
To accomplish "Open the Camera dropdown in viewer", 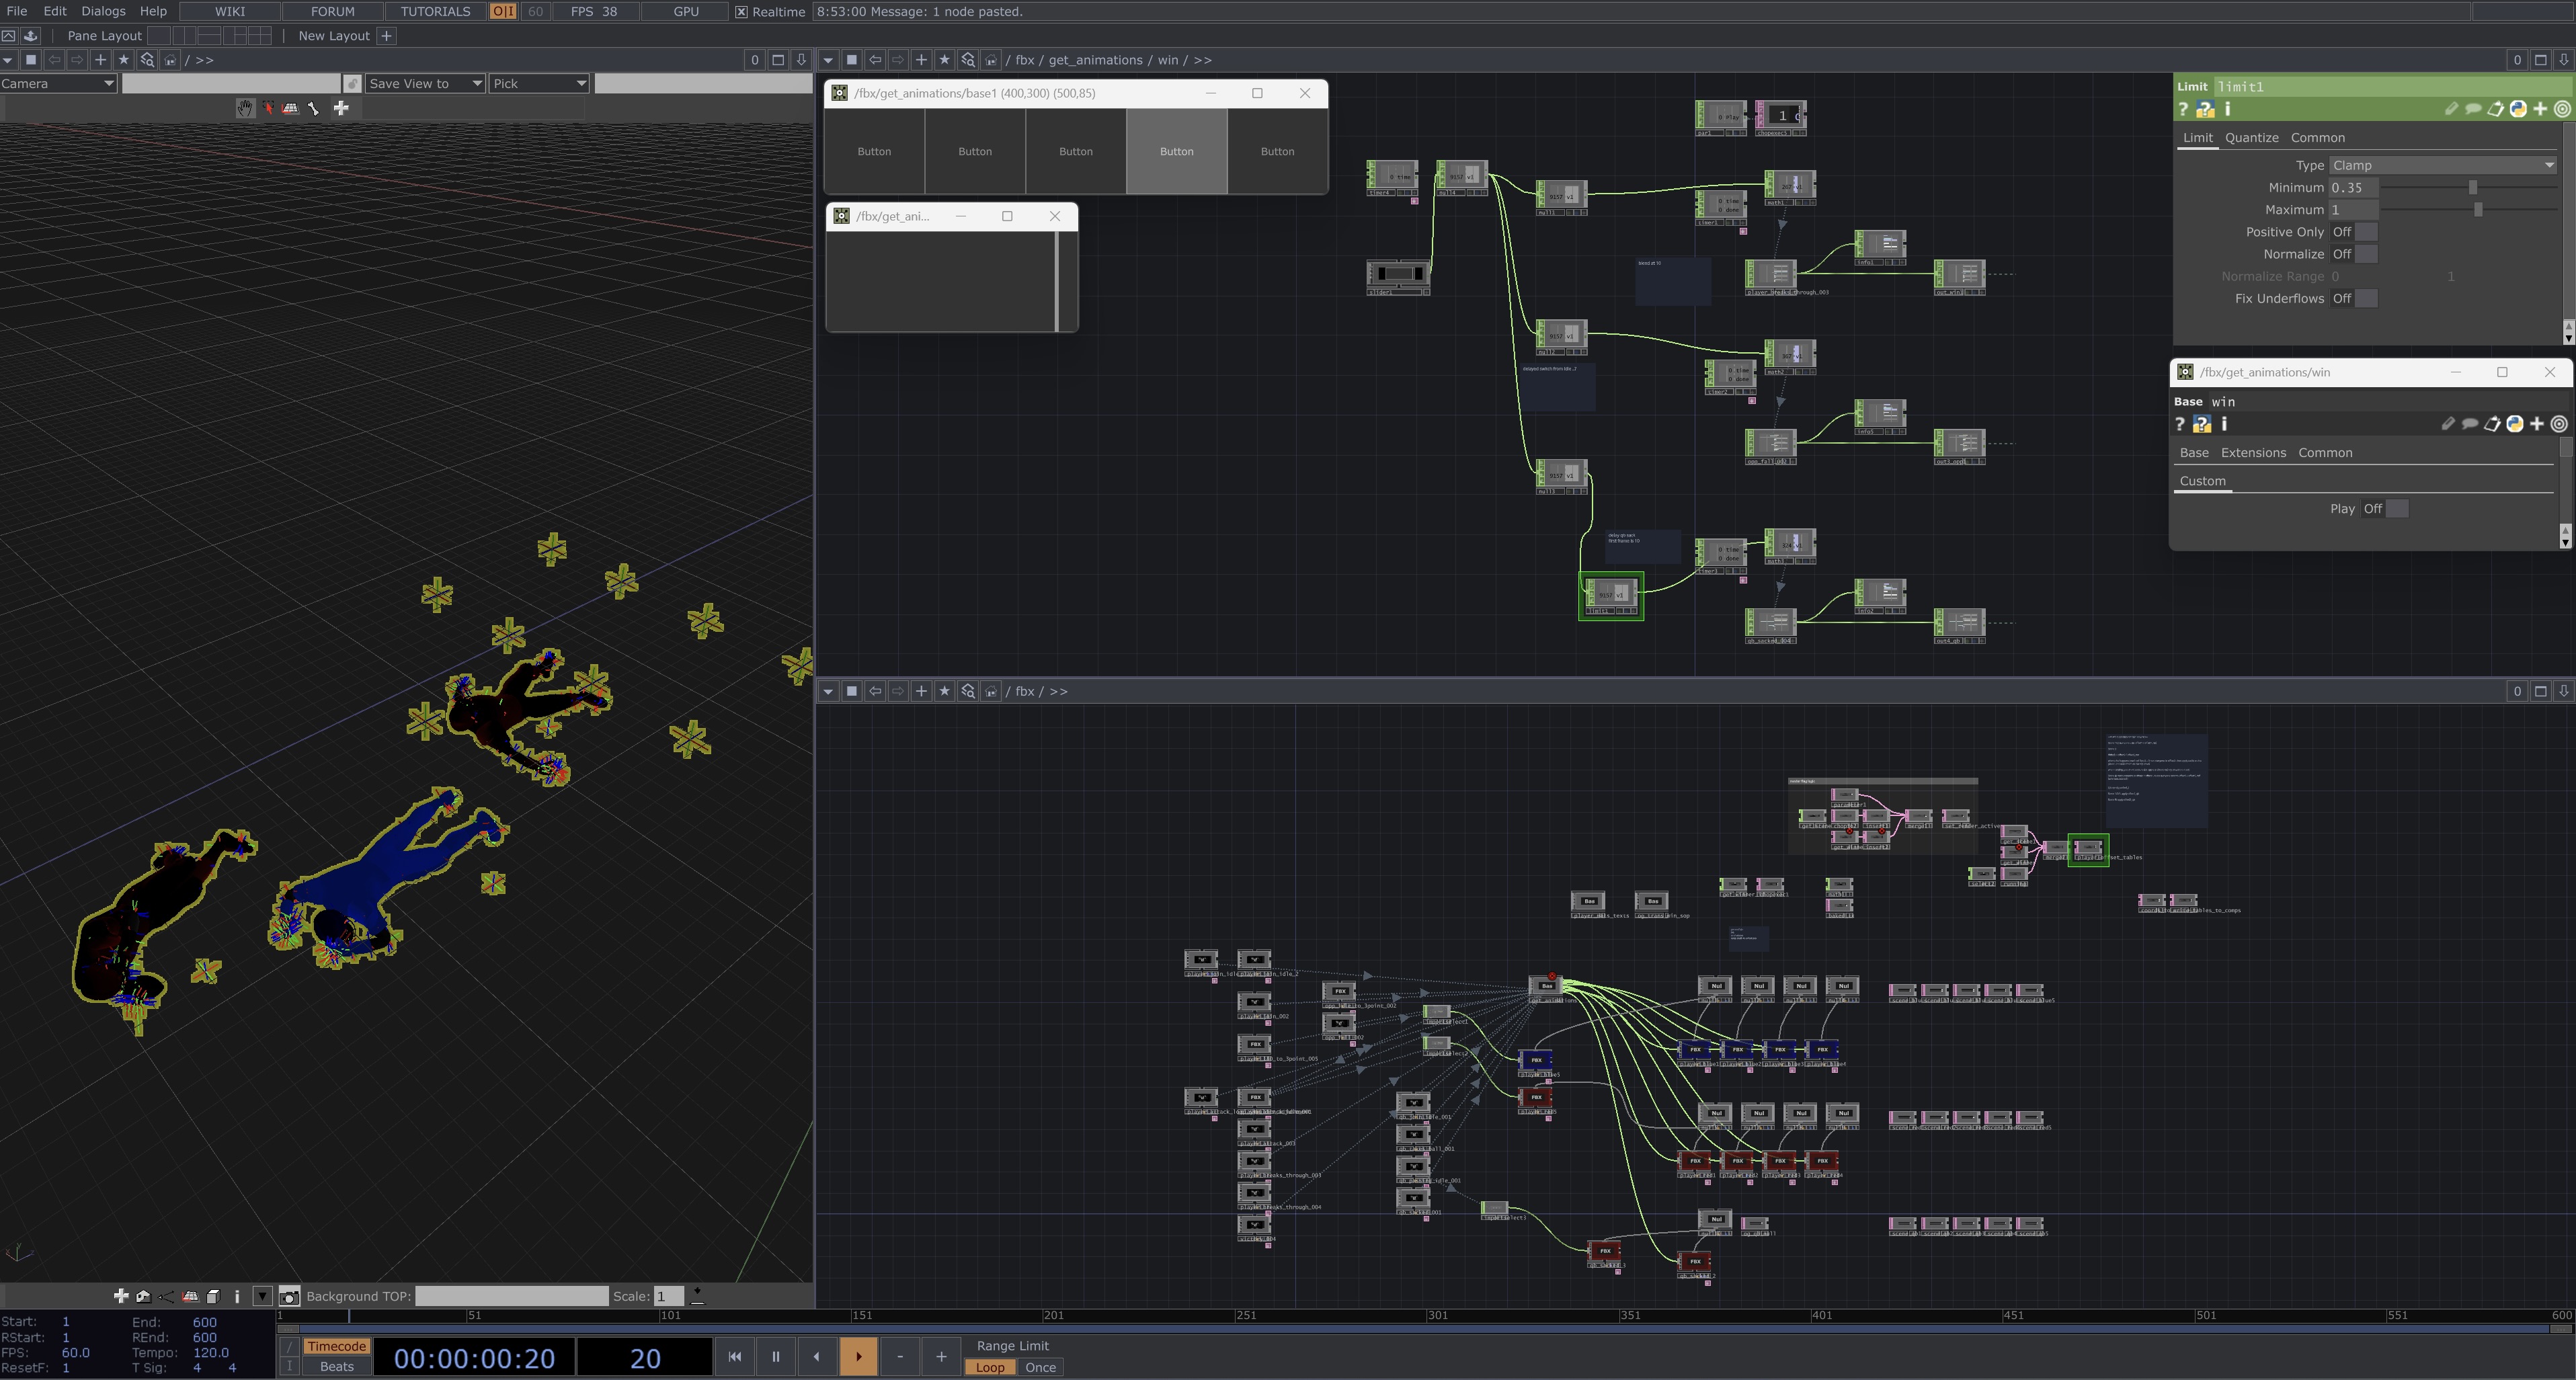I will coord(58,84).
